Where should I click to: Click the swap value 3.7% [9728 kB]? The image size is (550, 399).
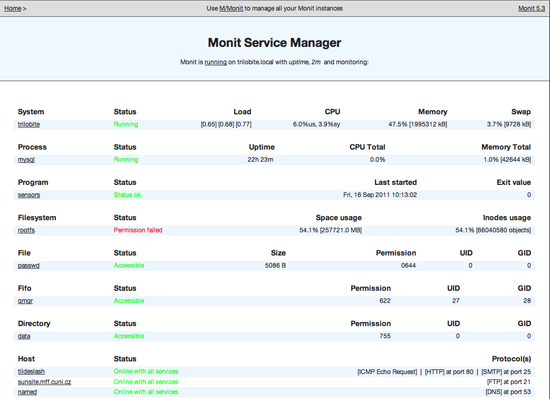point(509,124)
